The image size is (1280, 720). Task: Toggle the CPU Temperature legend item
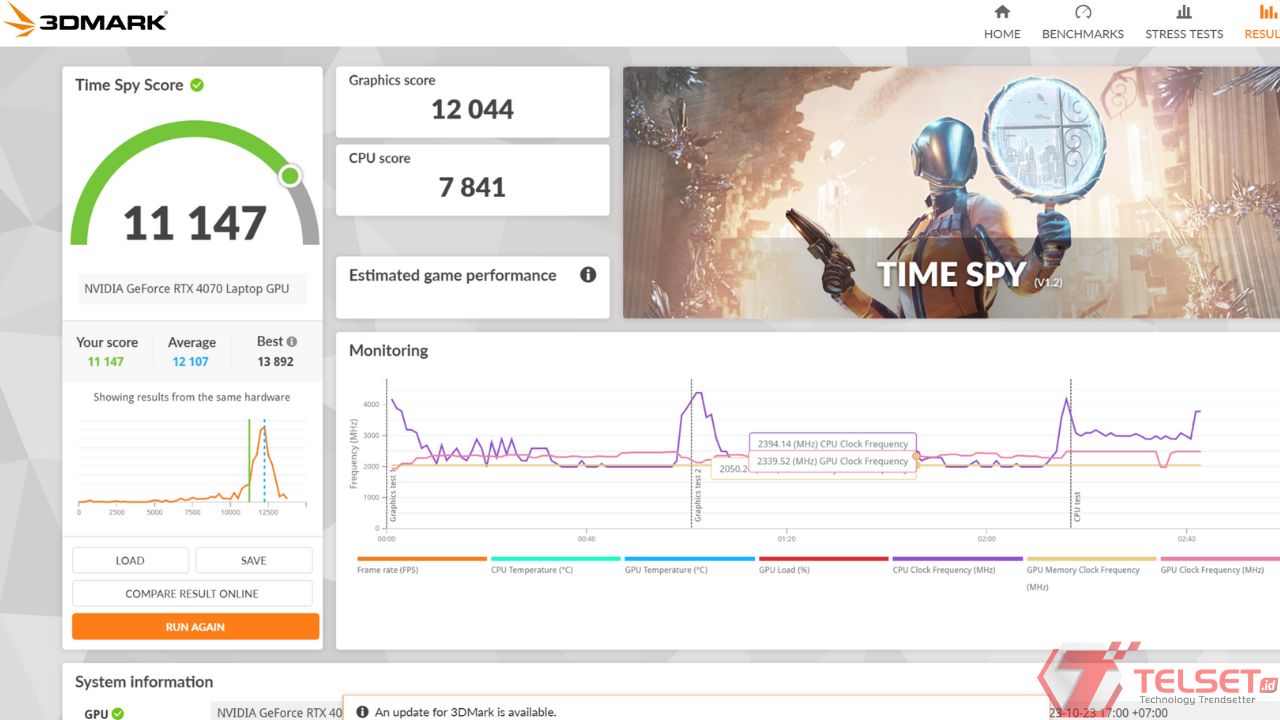click(532, 570)
